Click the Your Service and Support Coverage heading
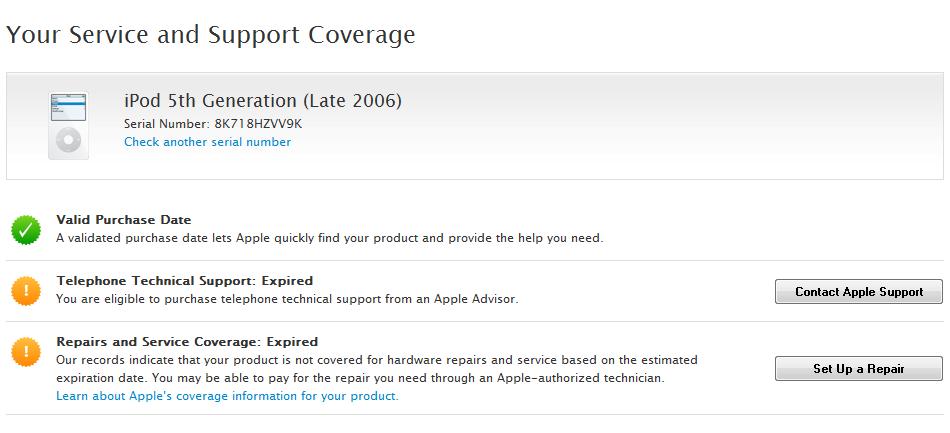The height and width of the screenshot is (433, 950). click(x=210, y=35)
